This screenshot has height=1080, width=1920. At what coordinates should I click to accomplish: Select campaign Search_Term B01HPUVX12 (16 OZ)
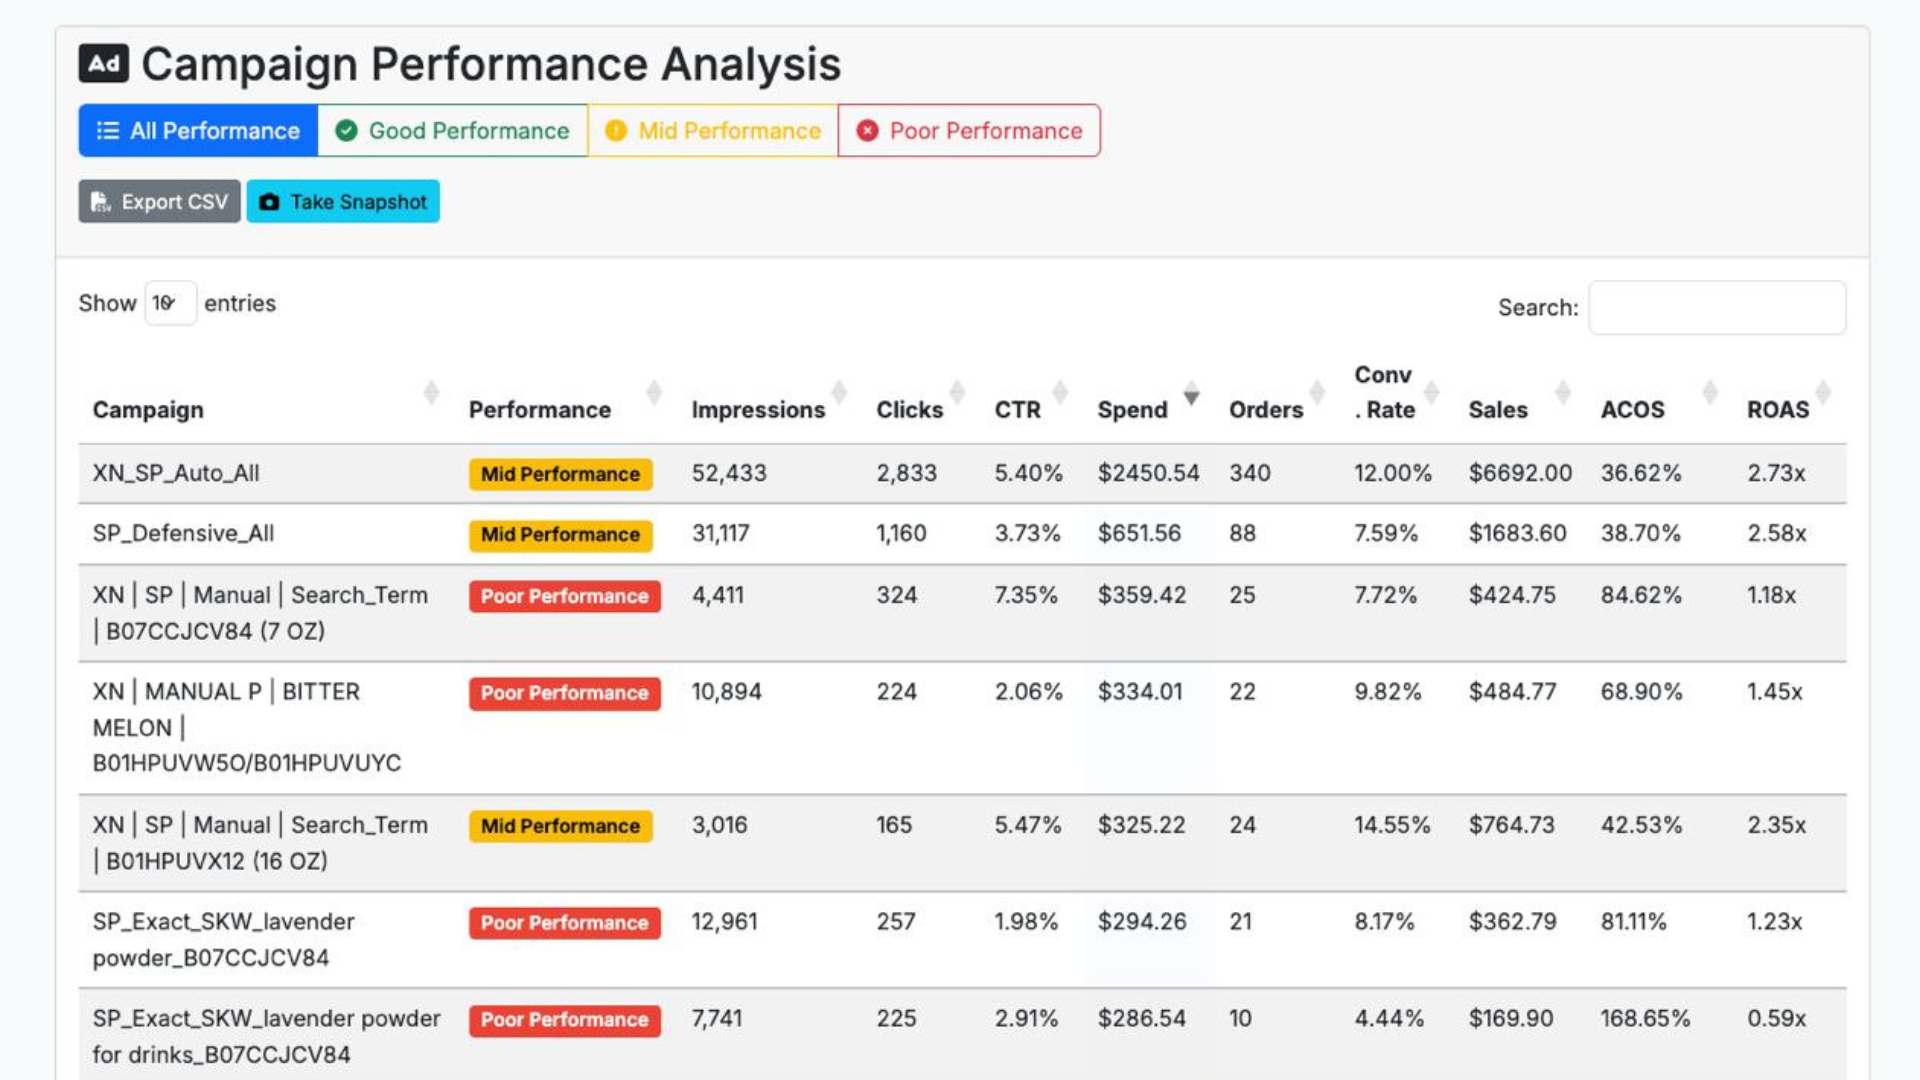260,843
